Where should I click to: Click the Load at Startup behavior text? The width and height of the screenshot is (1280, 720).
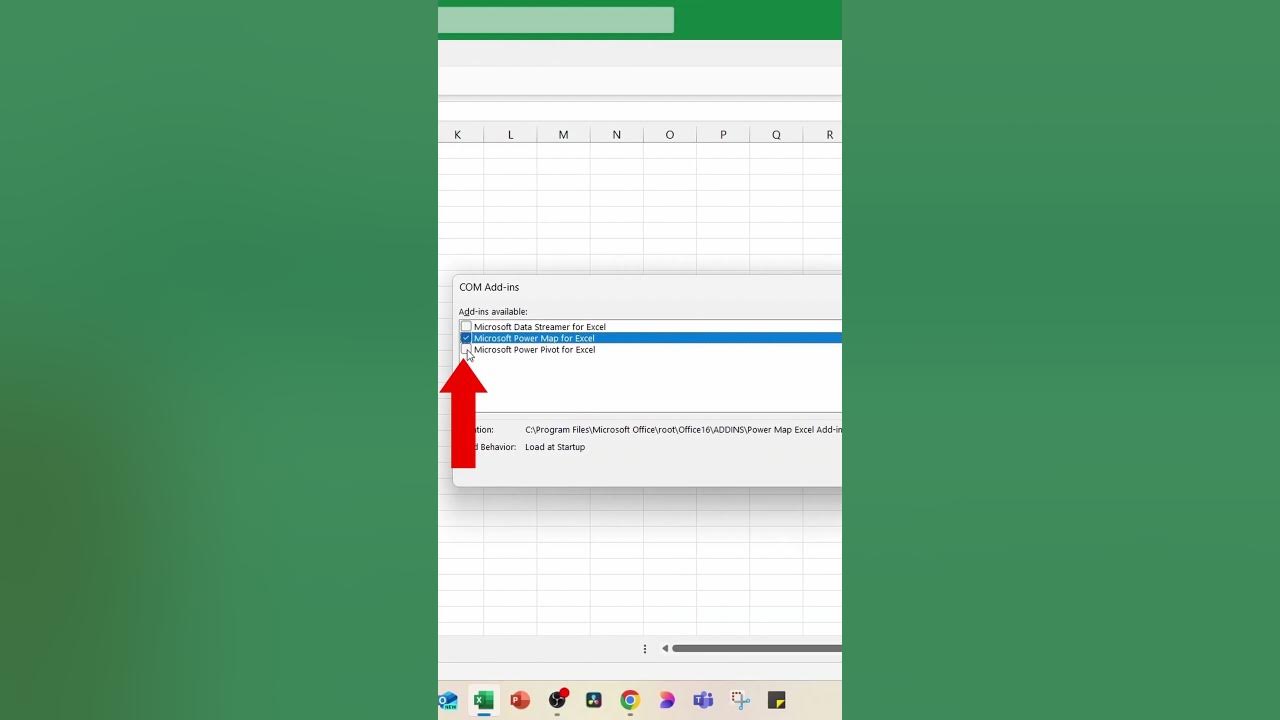[x=555, y=447]
